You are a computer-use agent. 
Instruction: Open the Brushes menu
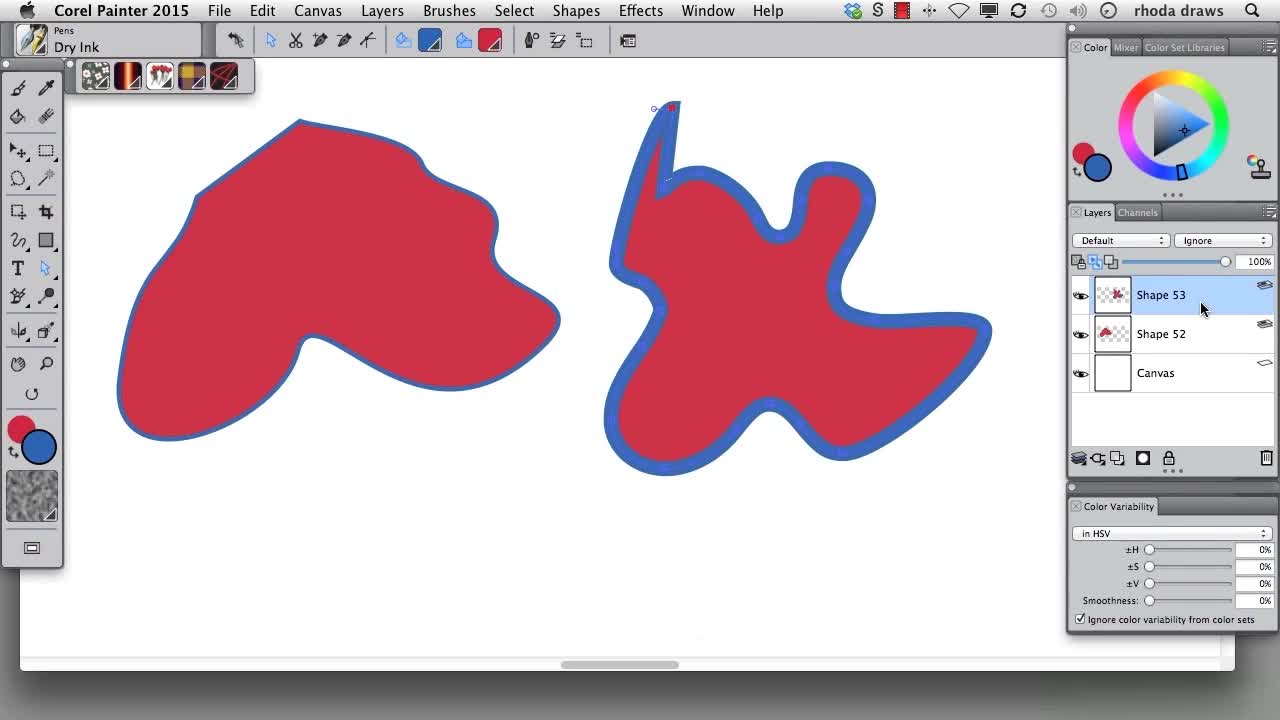coord(449,11)
